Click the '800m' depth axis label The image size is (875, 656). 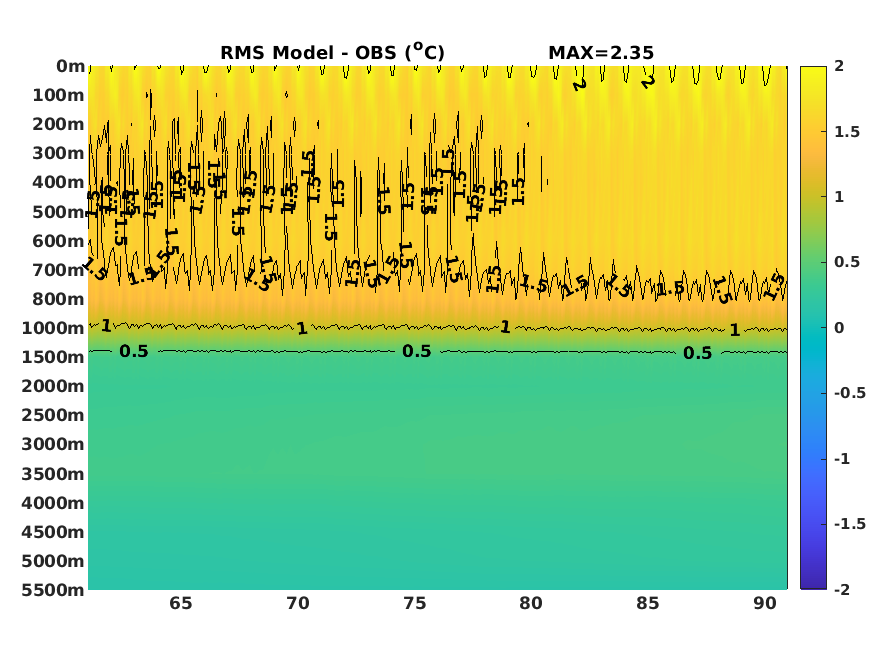point(58,298)
